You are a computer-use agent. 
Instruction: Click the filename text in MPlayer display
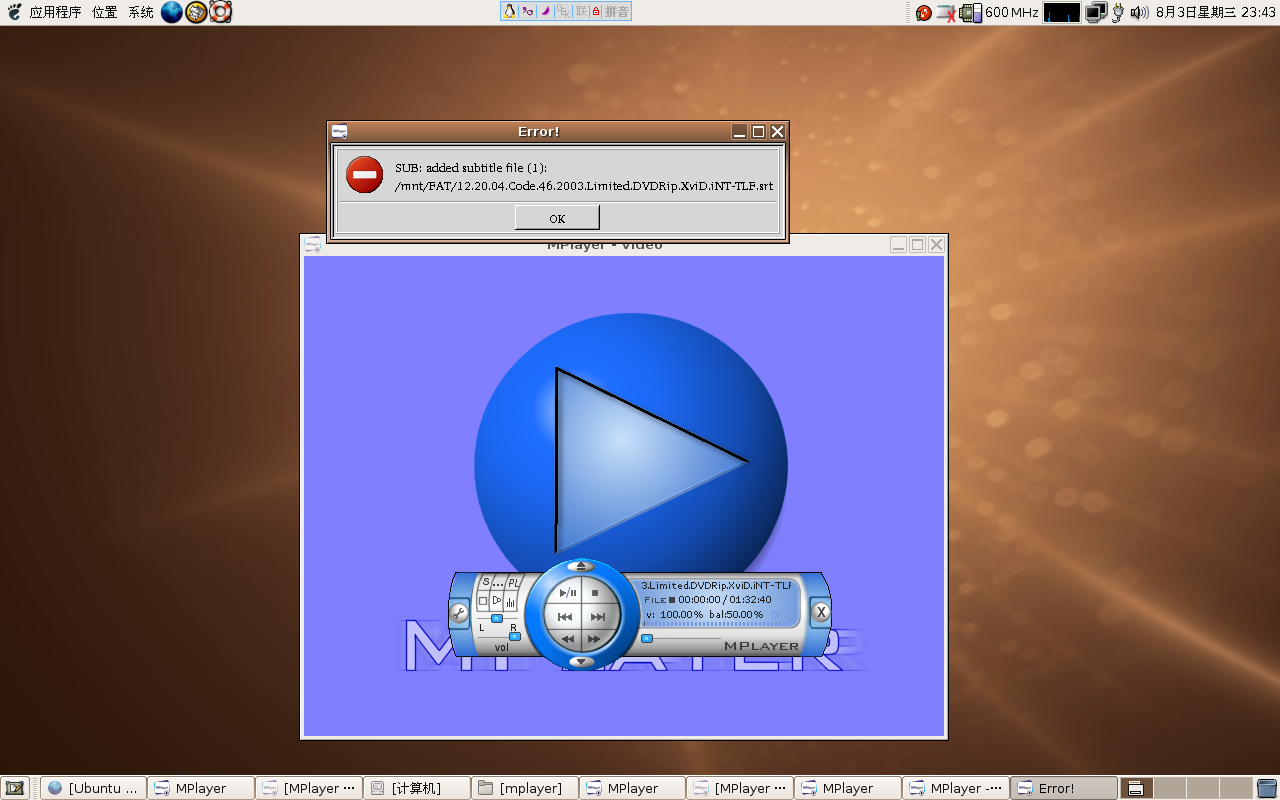tap(716, 585)
